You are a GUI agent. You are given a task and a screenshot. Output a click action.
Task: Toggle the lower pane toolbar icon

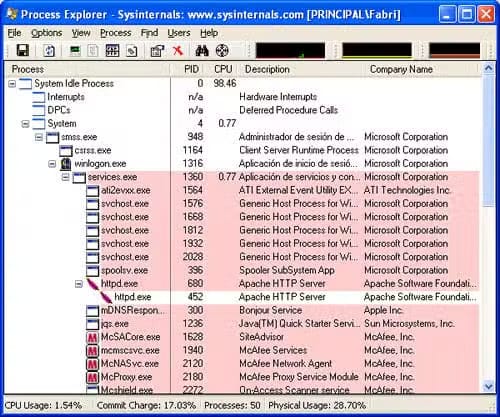click(112, 51)
